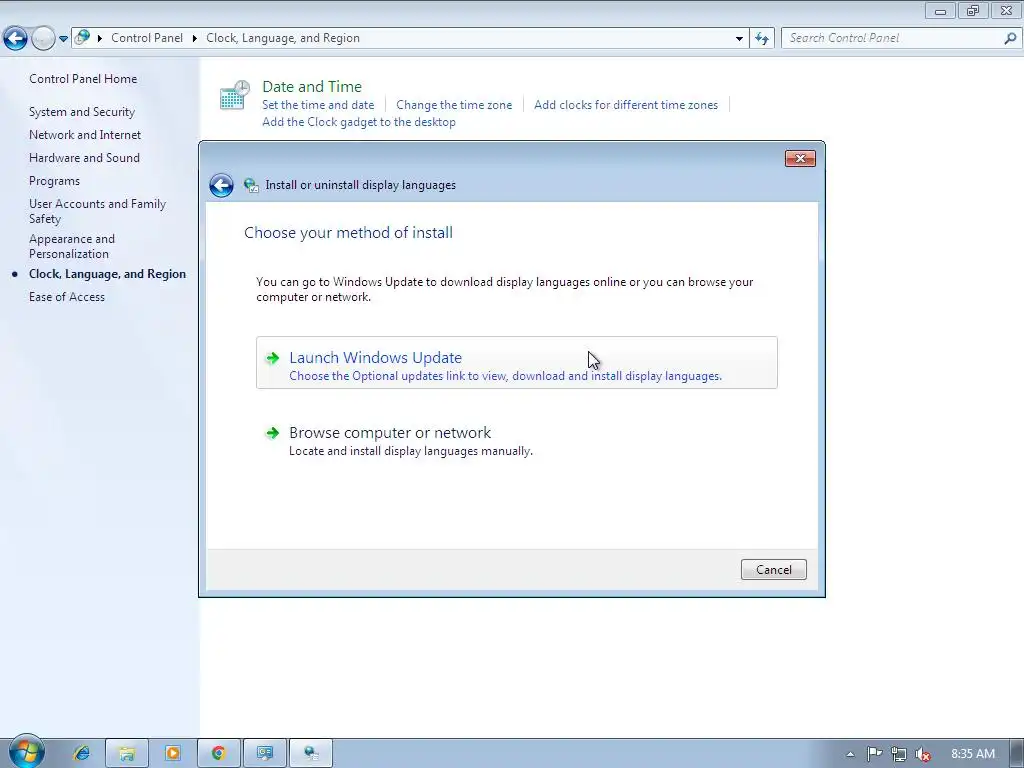This screenshot has height=768, width=1024.
Task: Click green arrow beside Launch Windows Update
Action: point(272,358)
